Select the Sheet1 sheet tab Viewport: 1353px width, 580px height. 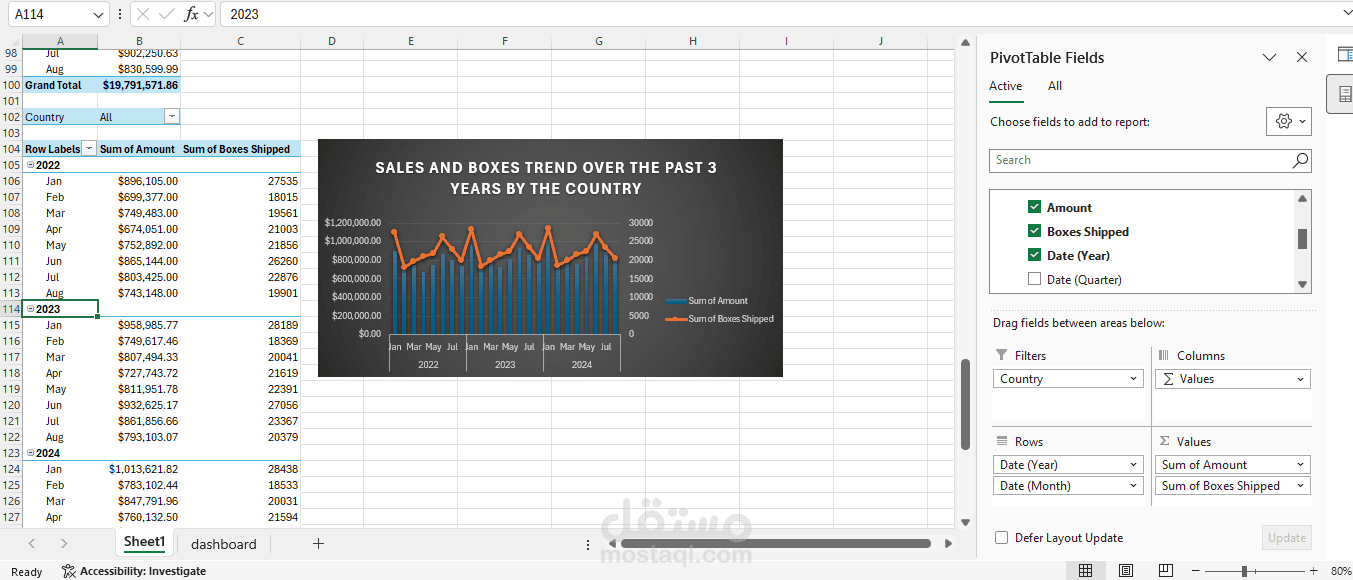click(x=144, y=542)
